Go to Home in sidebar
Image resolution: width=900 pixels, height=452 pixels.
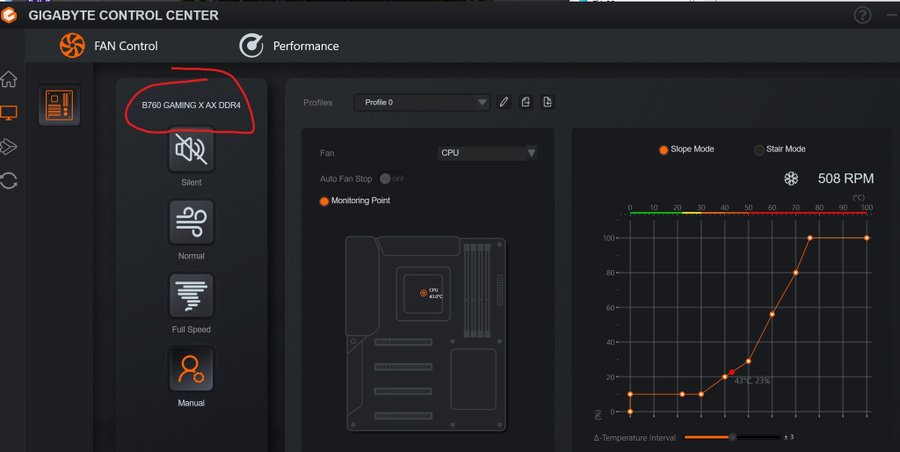[x=9, y=79]
